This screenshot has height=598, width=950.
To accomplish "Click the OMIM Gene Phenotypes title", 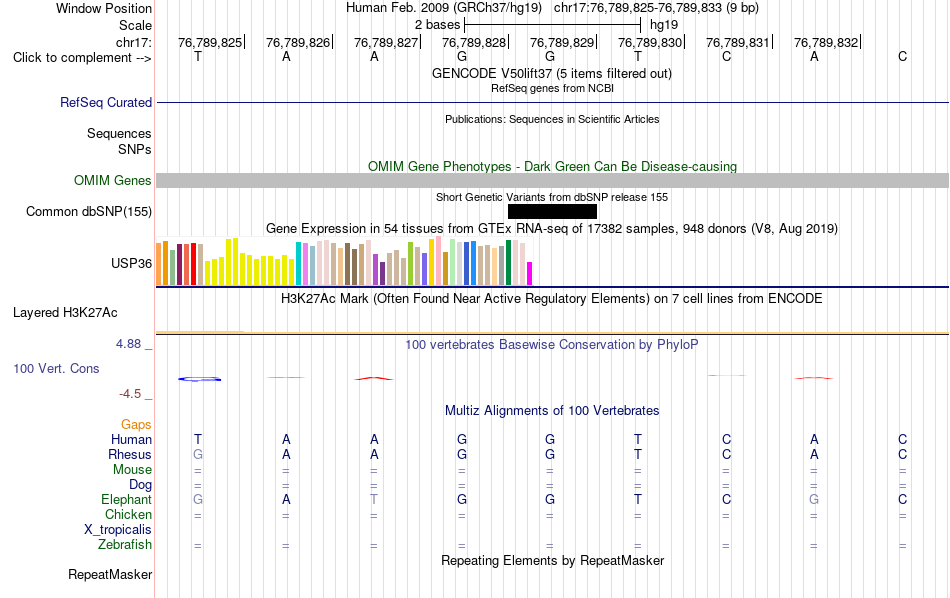I will pos(552,166).
